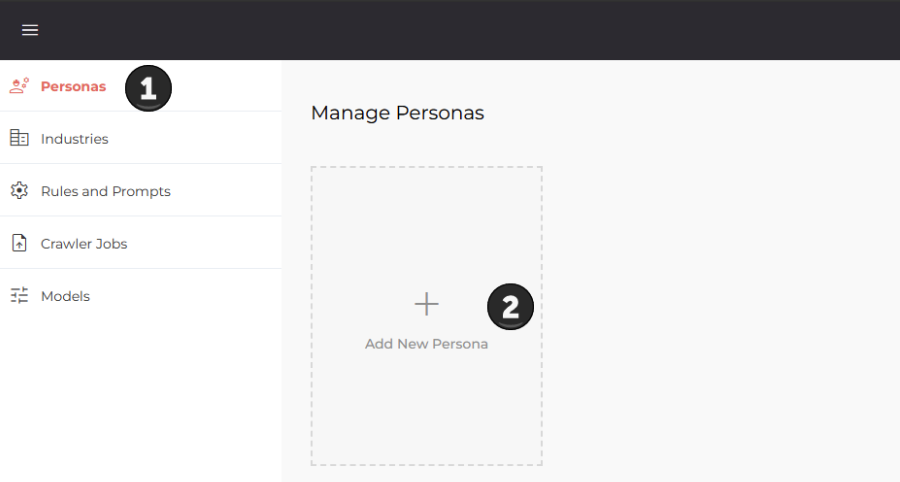Click the number 2 step badge
900x482 pixels.
(x=510, y=307)
